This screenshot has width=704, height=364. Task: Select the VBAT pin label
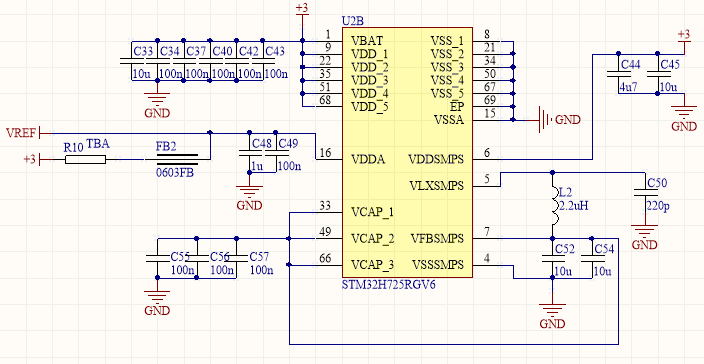pos(367,41)
